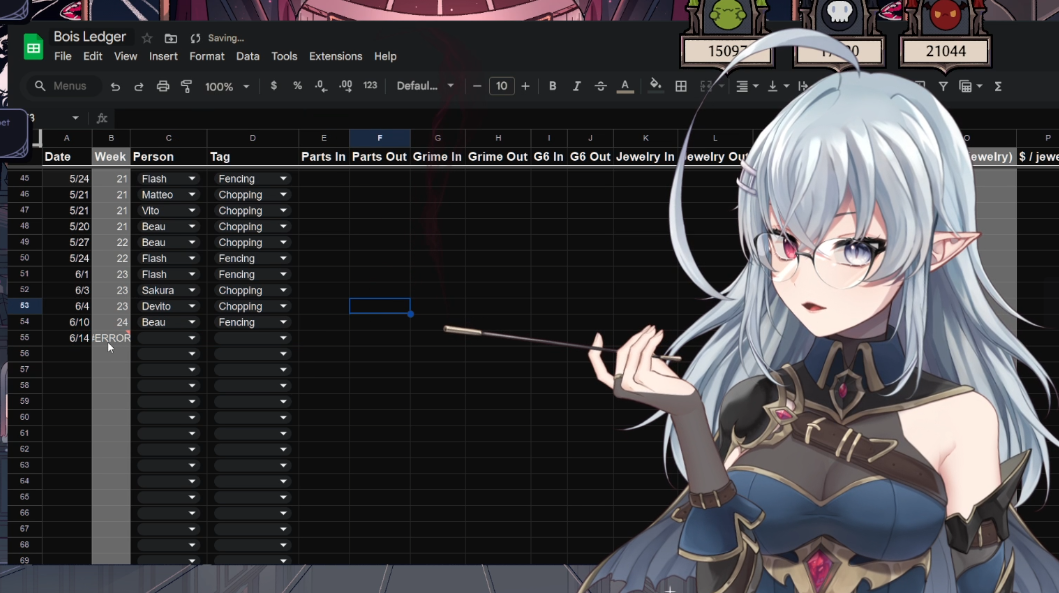This screenshot has height=593, width=1059.
Task: Open the Default font dropdown
Action: (x=425, y=86)
